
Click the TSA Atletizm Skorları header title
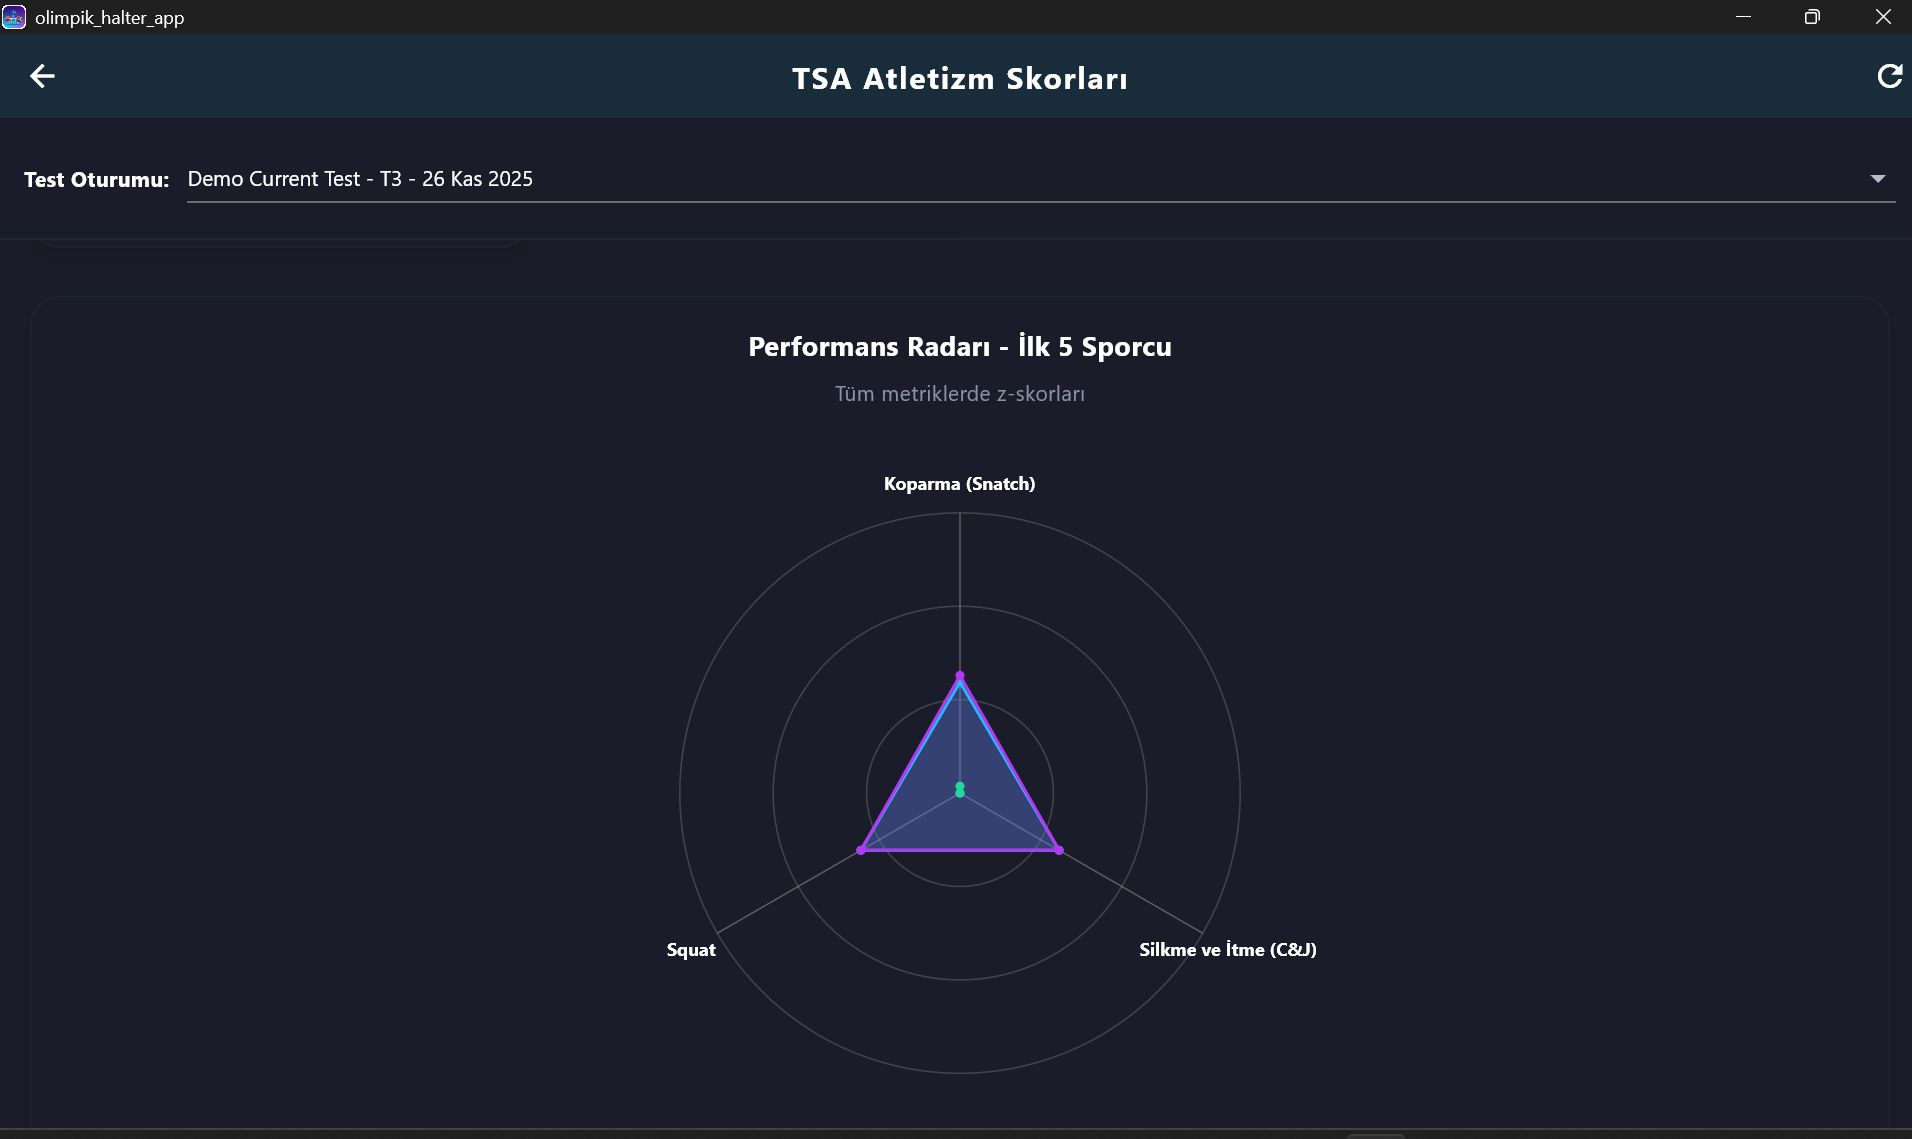[x=958, y=78]
